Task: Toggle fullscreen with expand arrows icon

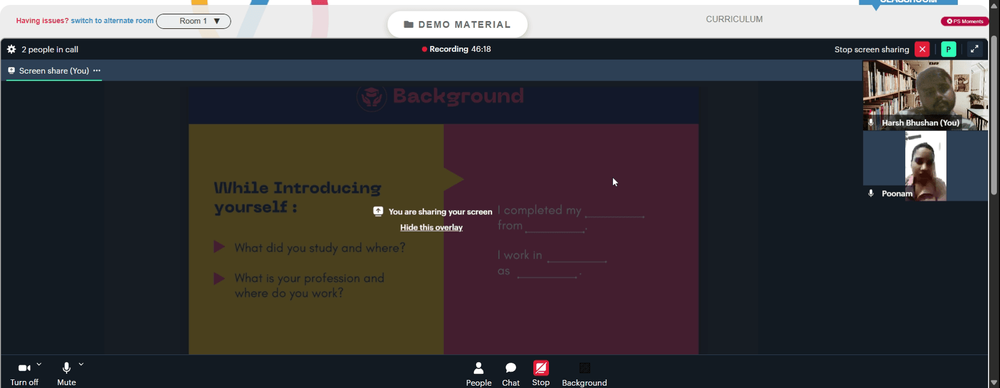Action: pyautogui.click(x=974, y=49)
